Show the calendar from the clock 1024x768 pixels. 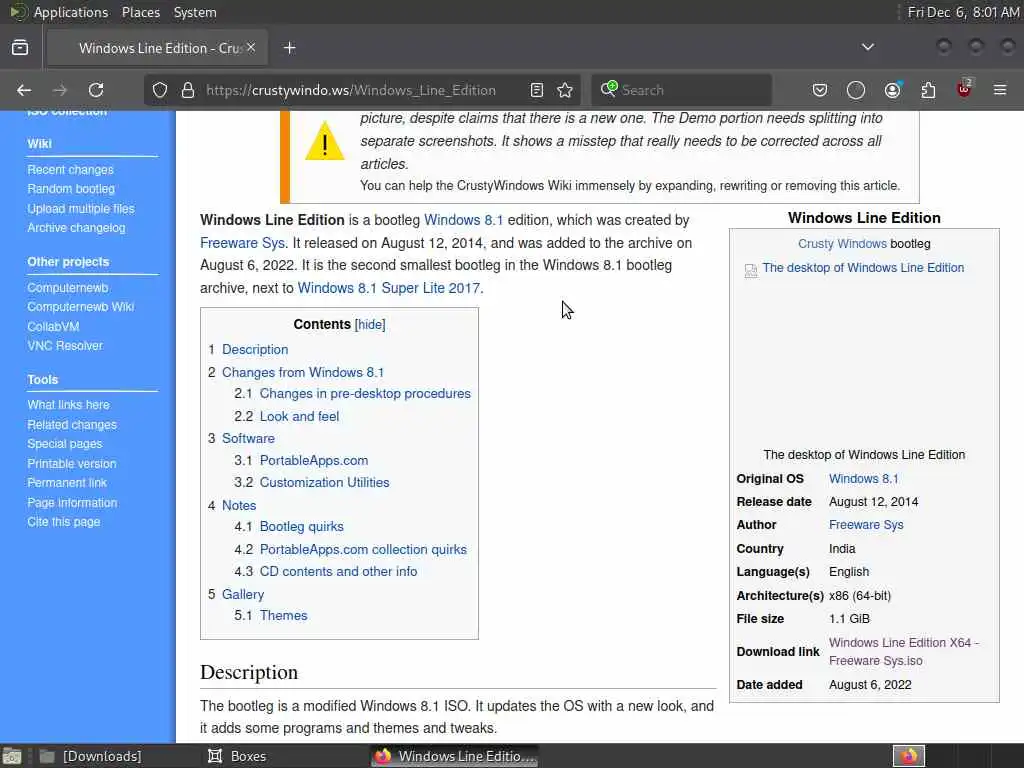click(x=963, y=12)
